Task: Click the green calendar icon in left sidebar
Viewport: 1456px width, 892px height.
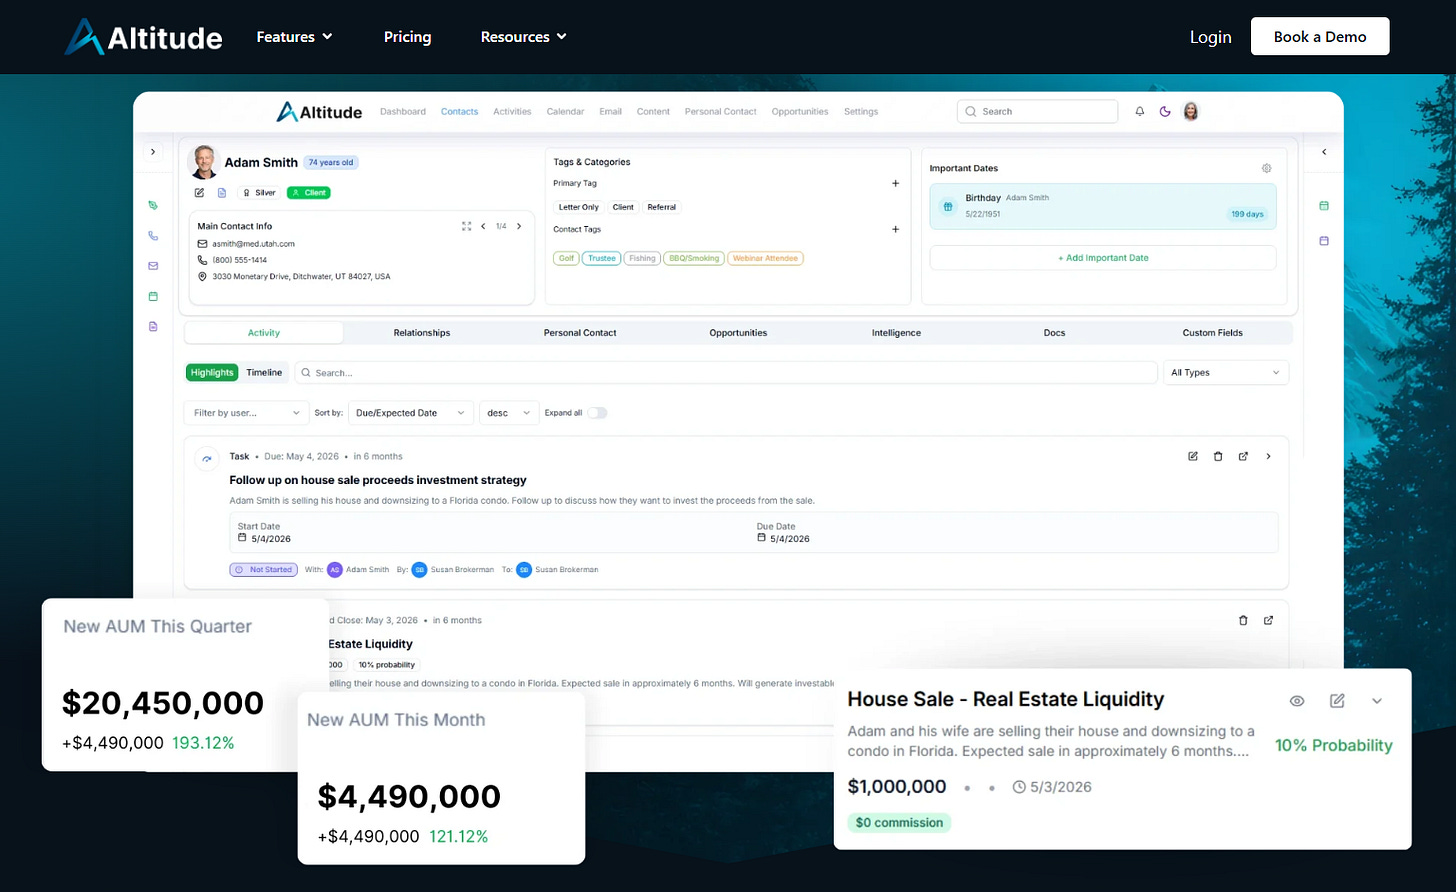Action: coord(153,296)
